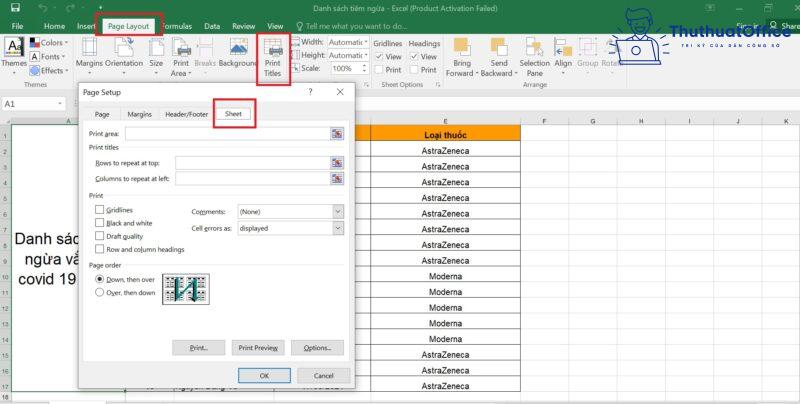Confirm Page Setup with OK
Image resolution: width=800 pixels, height=404 pixels.
coord(264,375)
